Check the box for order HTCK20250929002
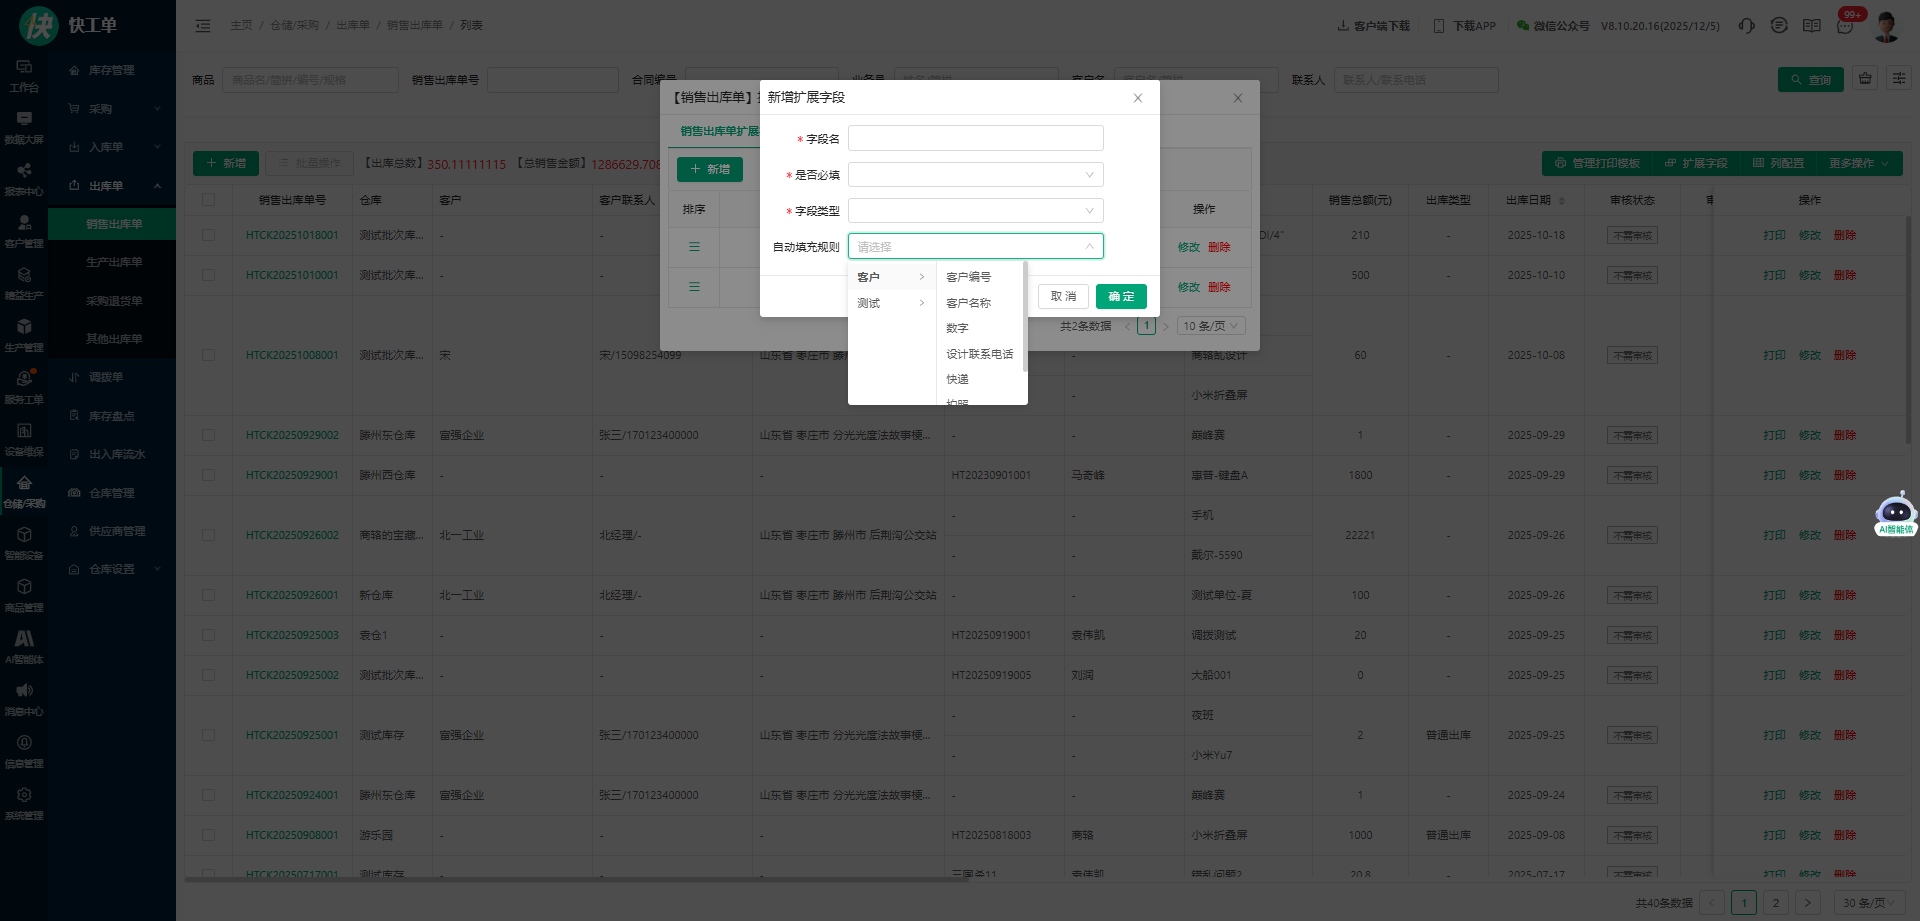This screenshot has width=1920, height=921. [208, 435]
